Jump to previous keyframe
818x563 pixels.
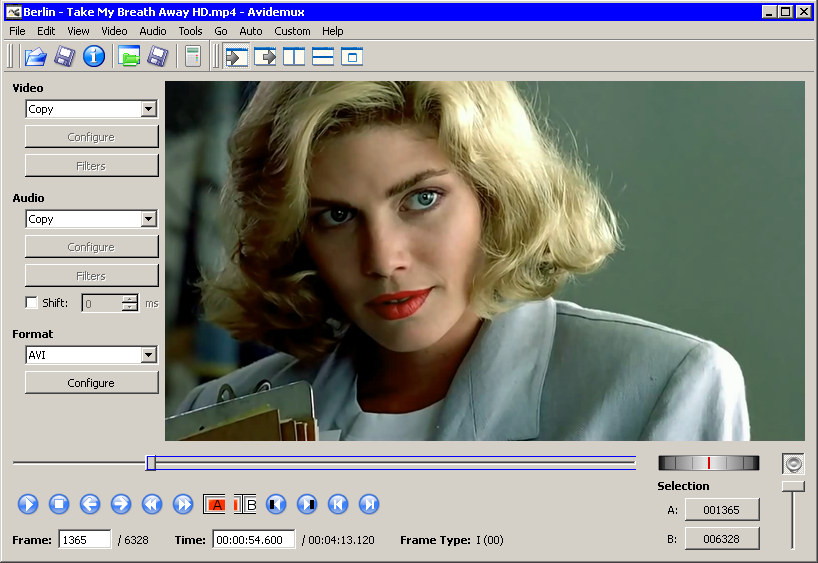point(152,504)
